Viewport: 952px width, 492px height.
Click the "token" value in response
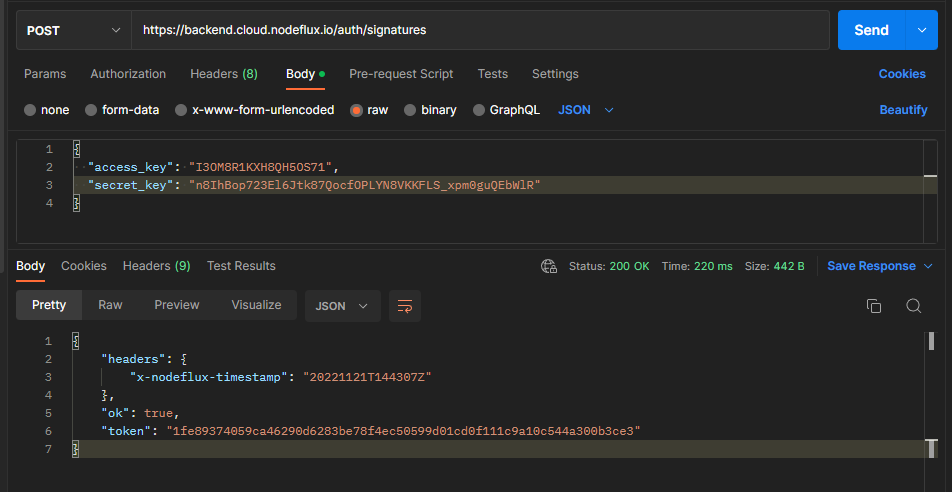(404, 431)
